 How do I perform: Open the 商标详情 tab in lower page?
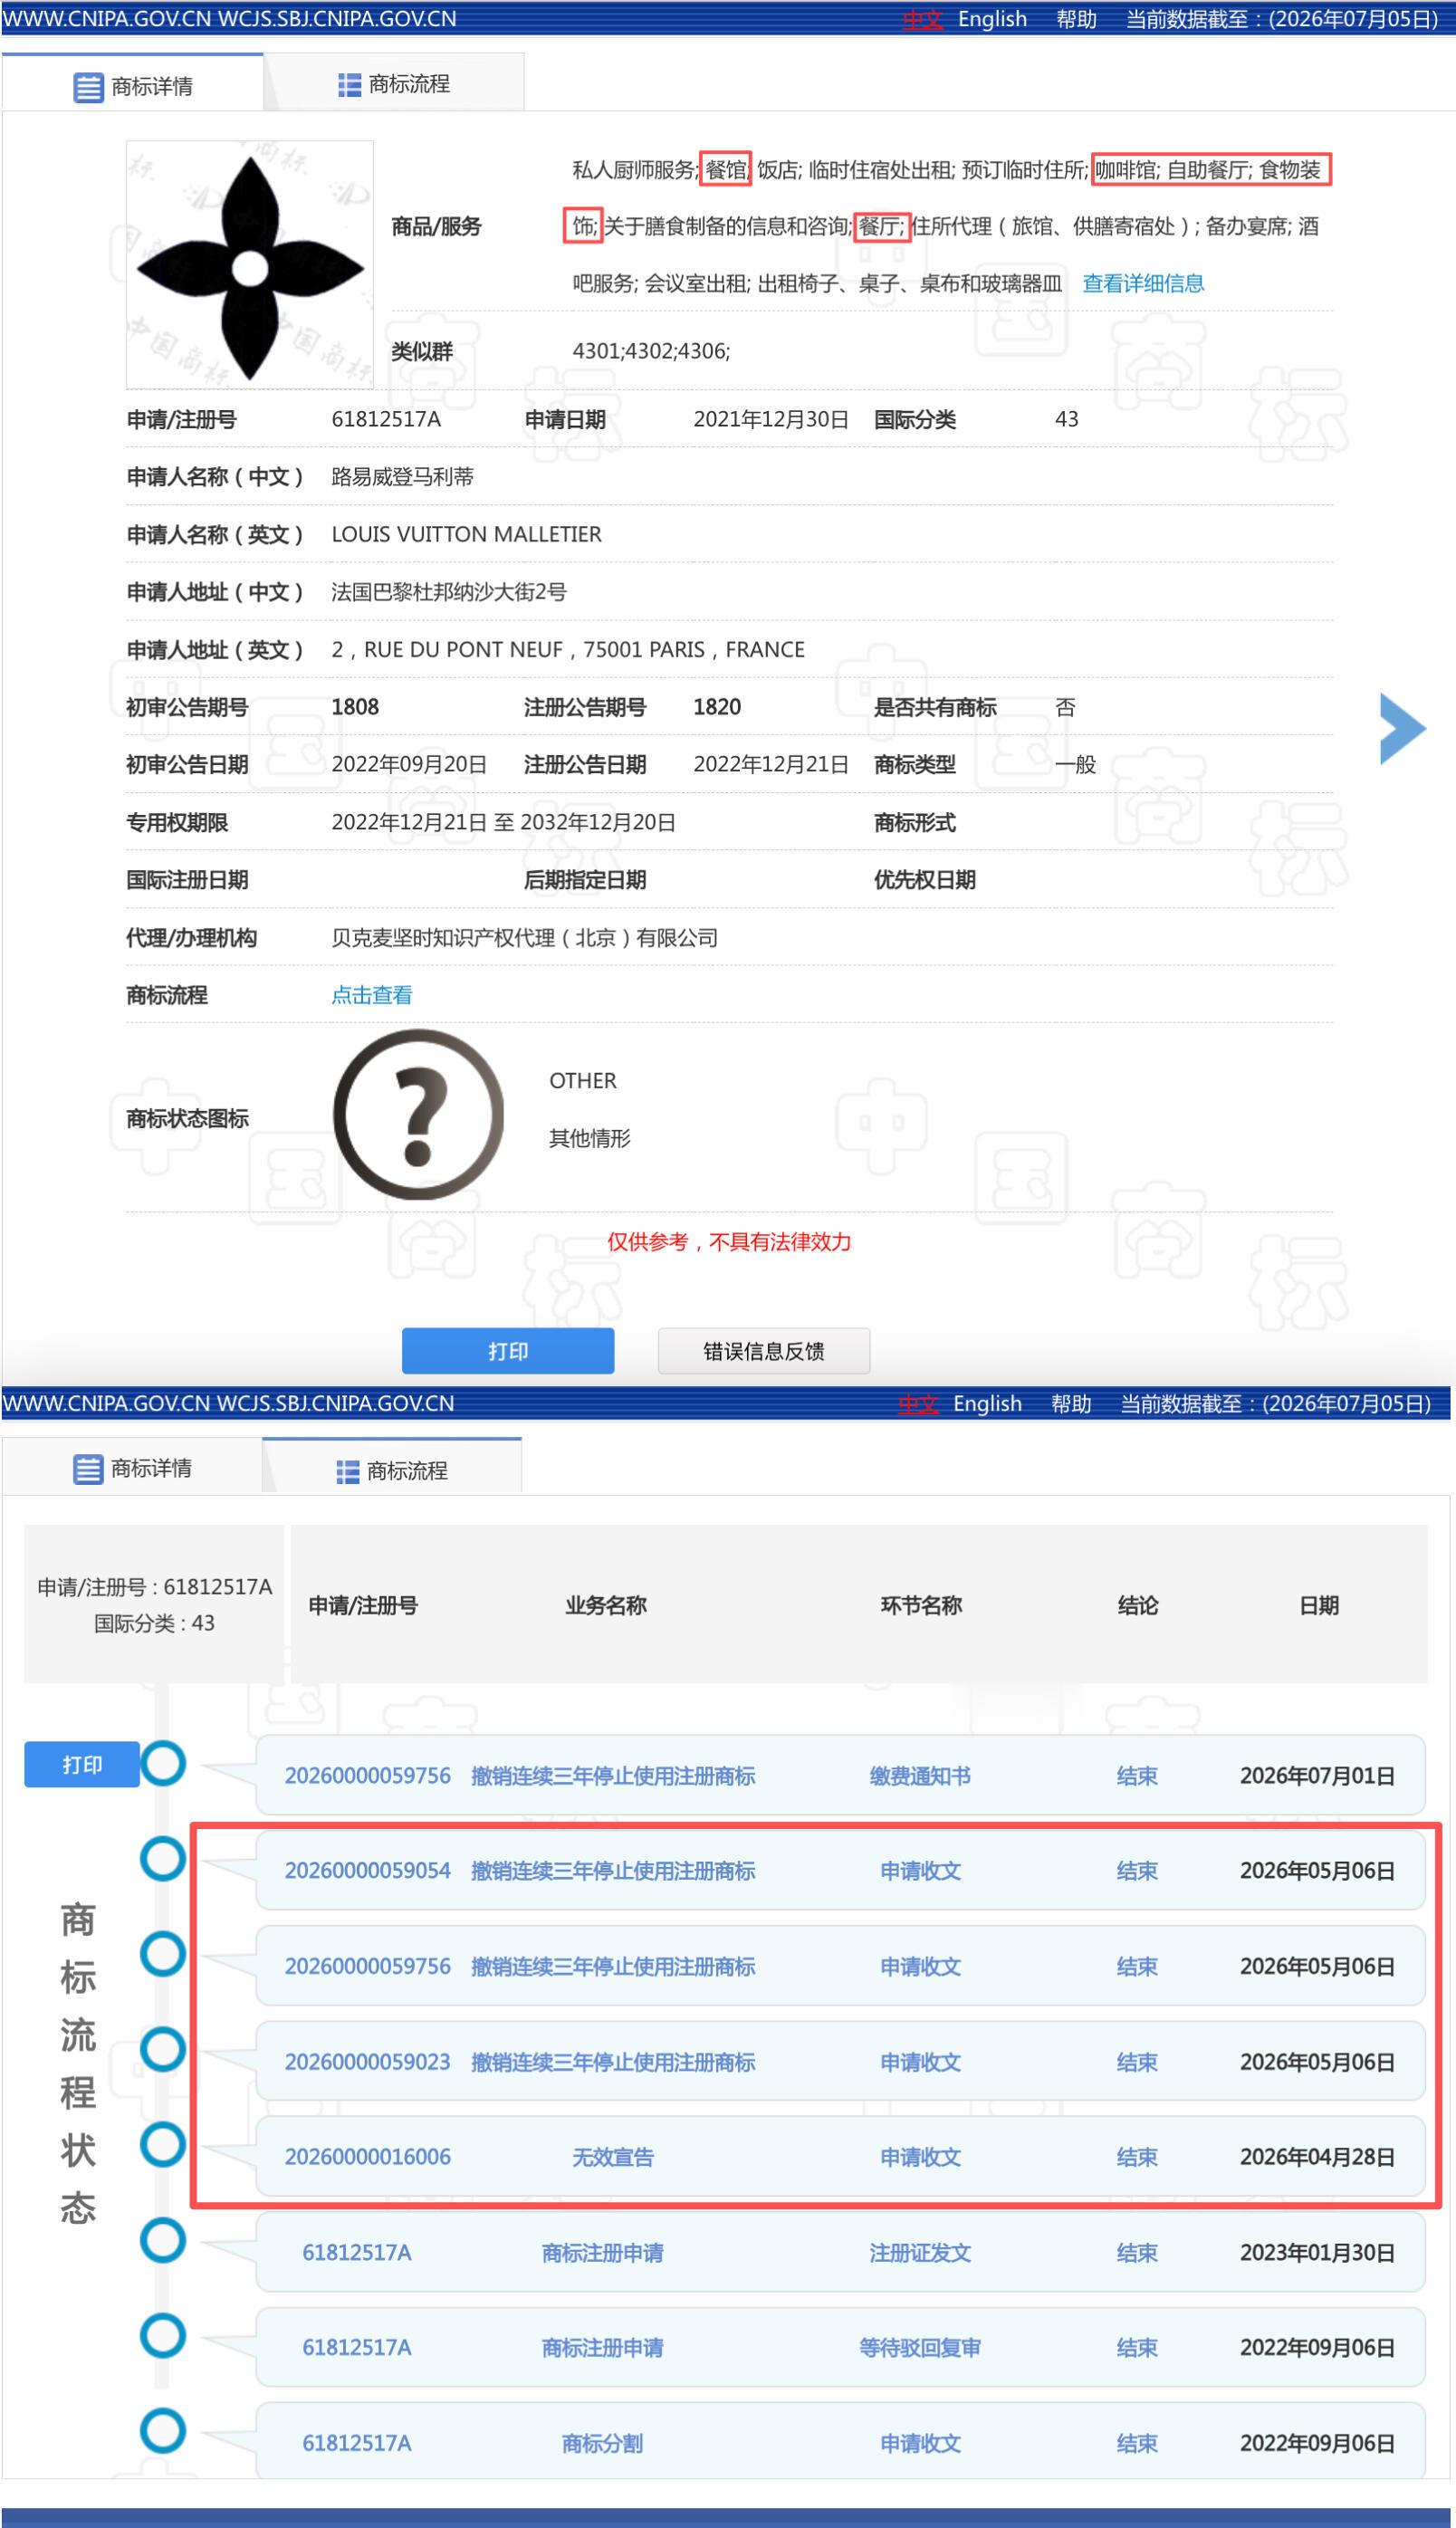pyautogui.click(x=132, y=1468)
